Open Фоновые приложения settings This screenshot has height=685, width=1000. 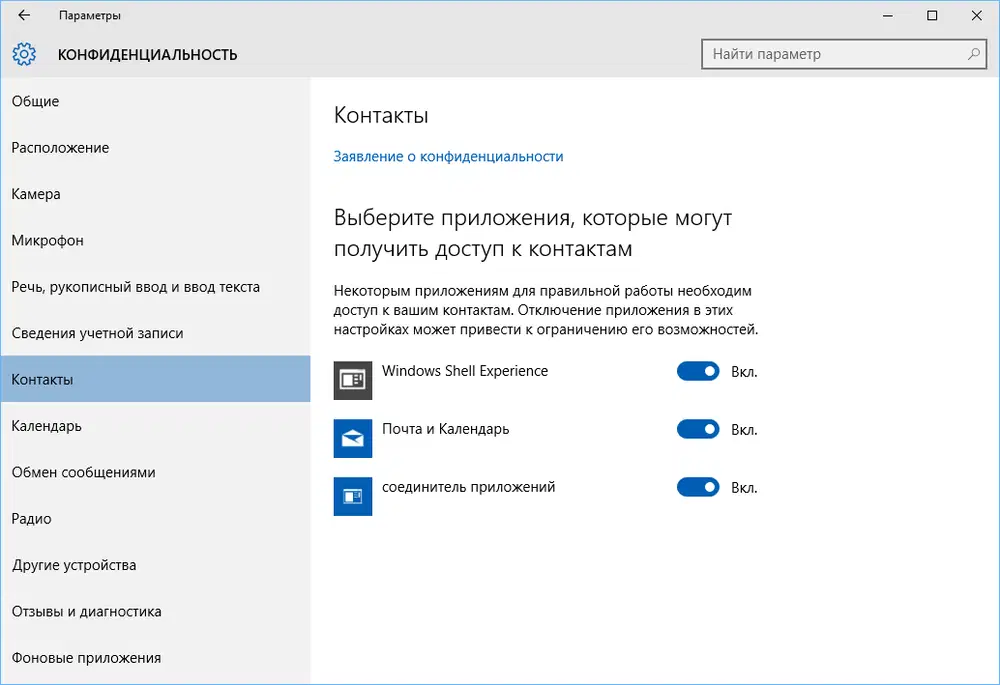(x=85, y=657)
